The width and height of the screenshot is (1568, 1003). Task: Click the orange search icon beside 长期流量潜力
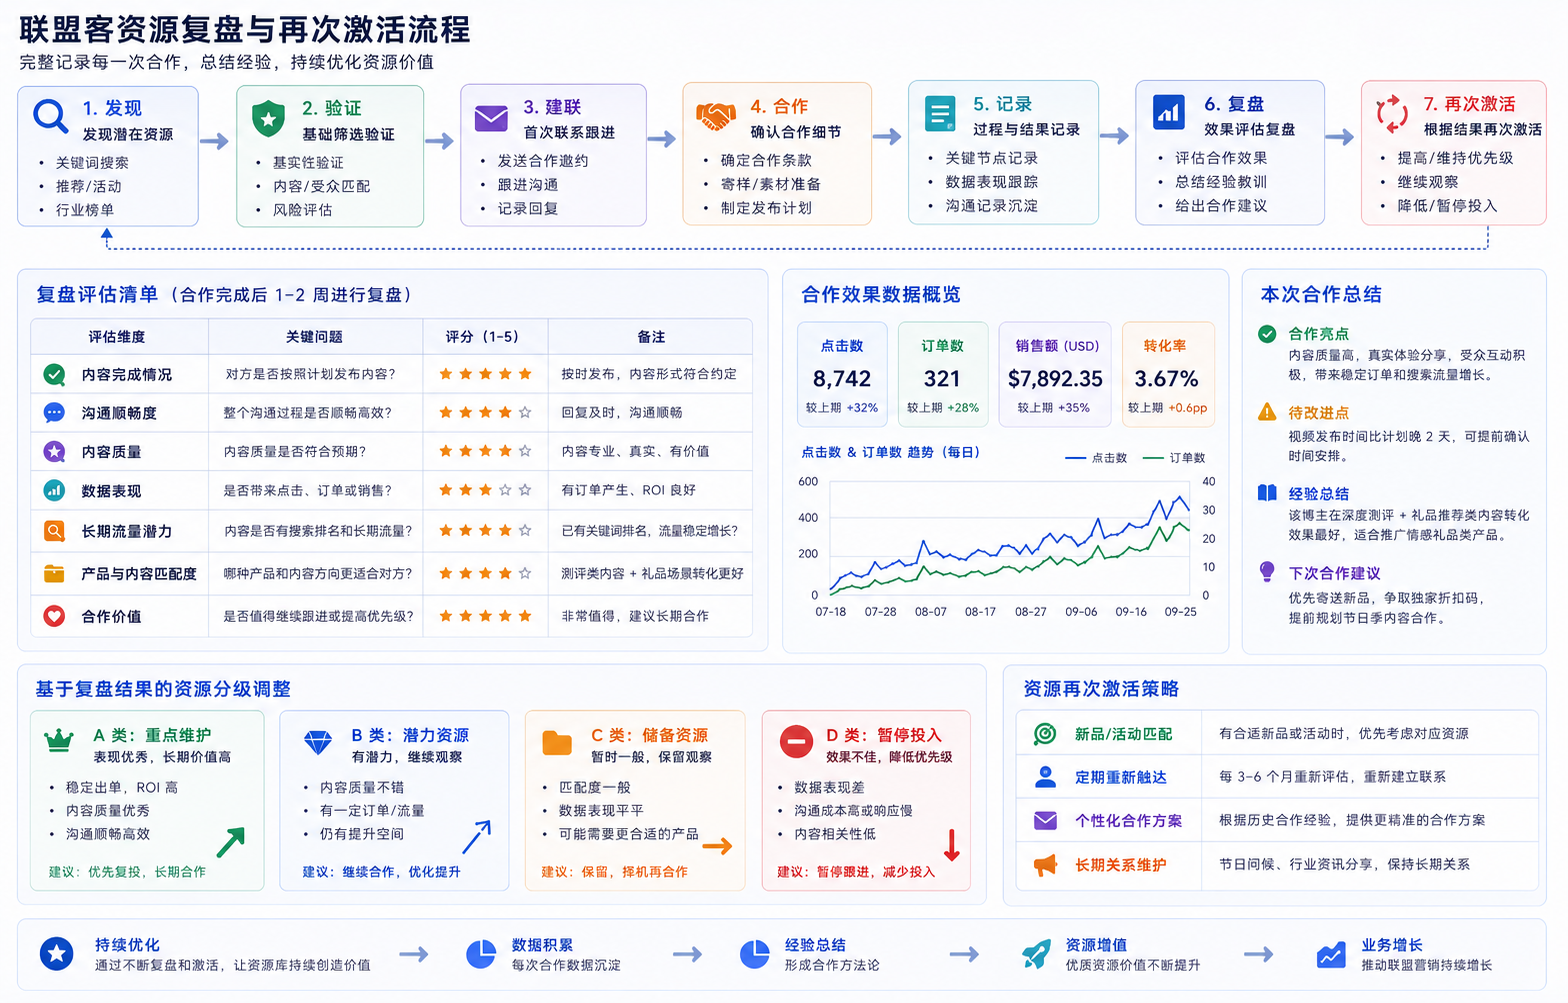tap(54, 531)
